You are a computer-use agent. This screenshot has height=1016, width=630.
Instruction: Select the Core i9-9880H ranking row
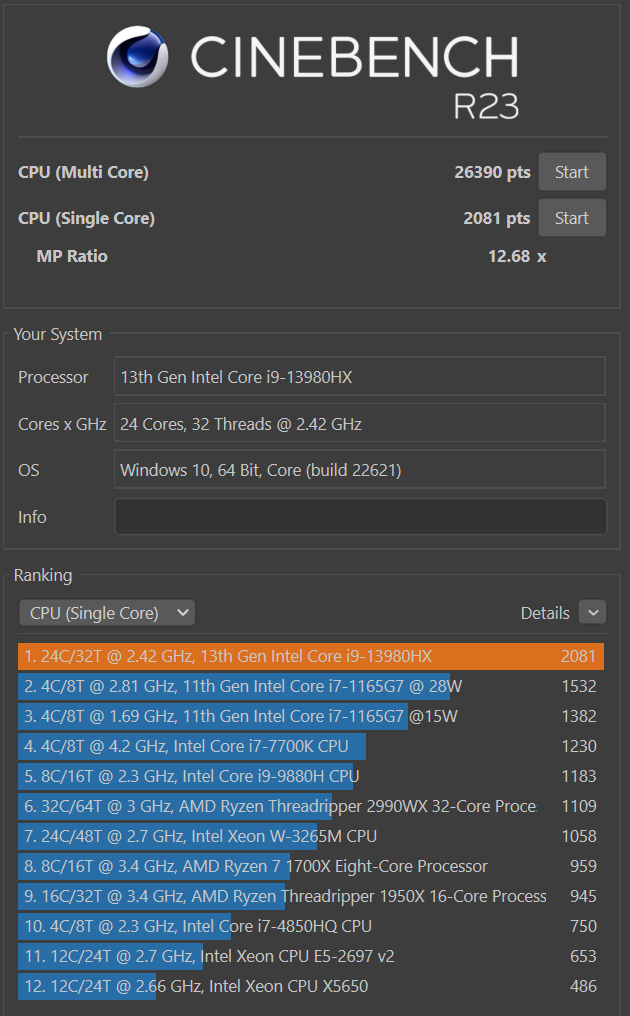tap(310, 776)
